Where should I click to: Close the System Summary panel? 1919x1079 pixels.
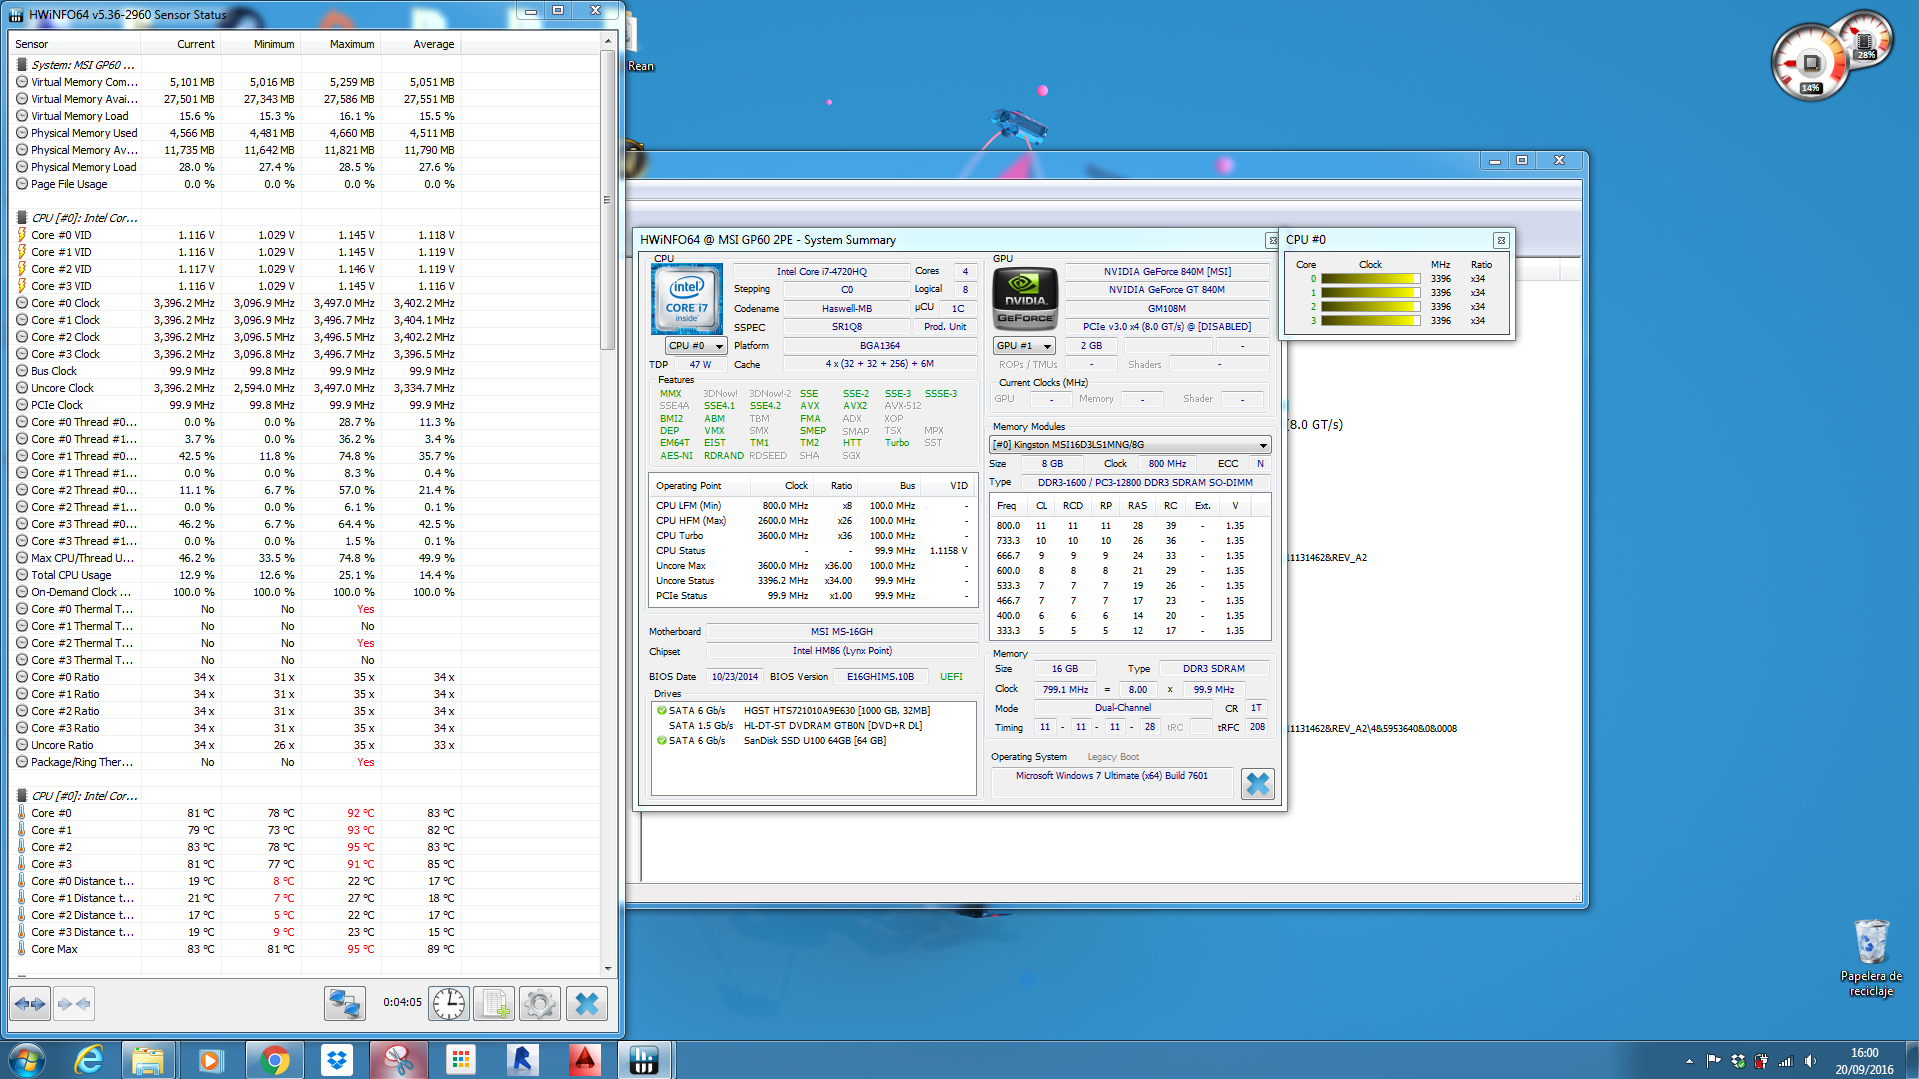[1272, 240]
